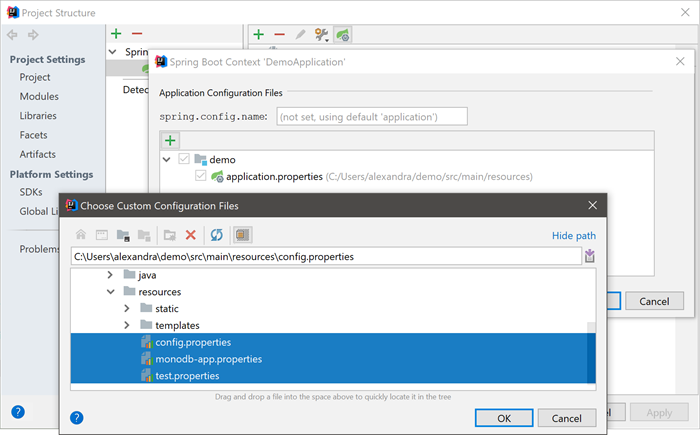Click Hide path link
Image resolution: width=700 pixels, height=435 pixels.
tap(574, 235)
